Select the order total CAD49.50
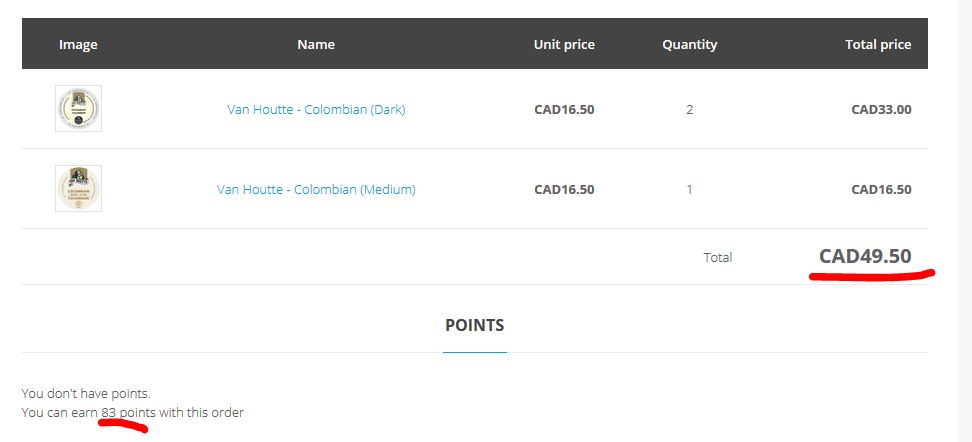The image size is (972, 442). (865, 256)
